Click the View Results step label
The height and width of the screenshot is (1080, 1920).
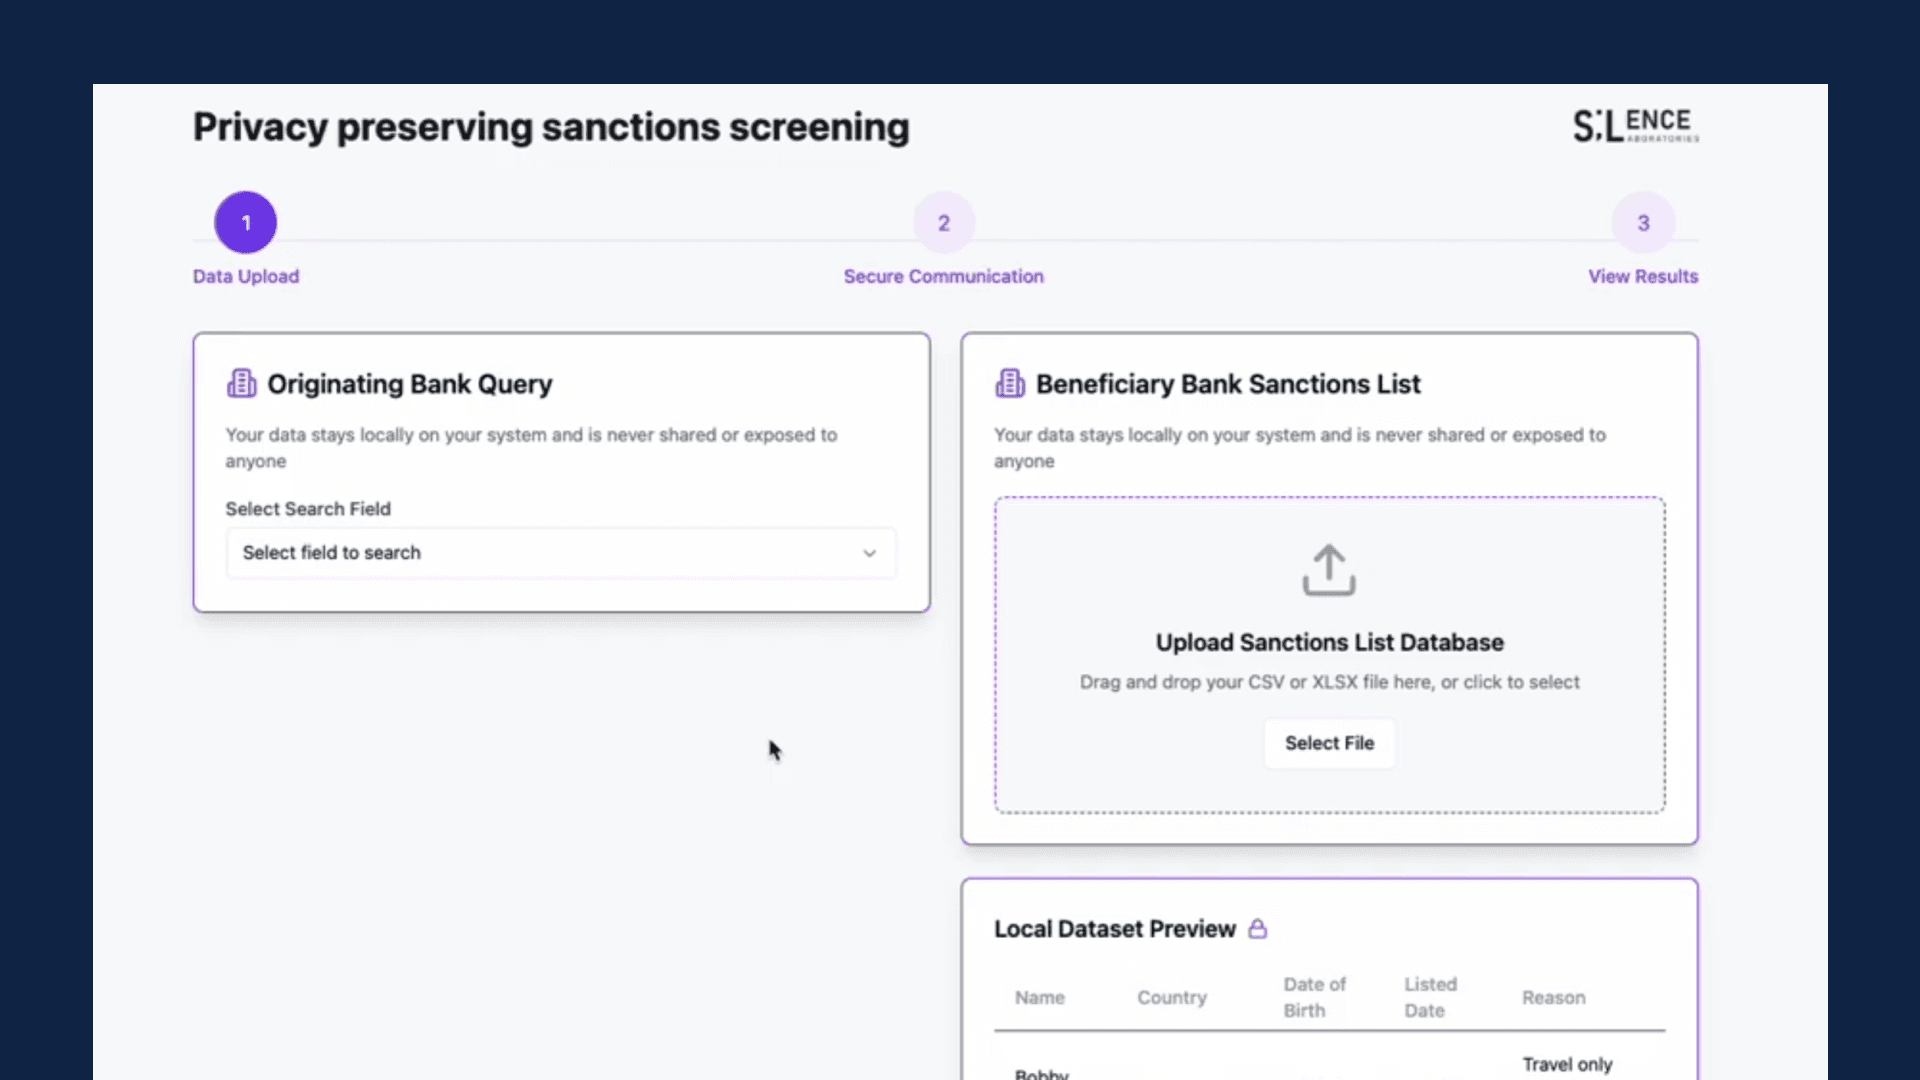[x=1642, y=276]
